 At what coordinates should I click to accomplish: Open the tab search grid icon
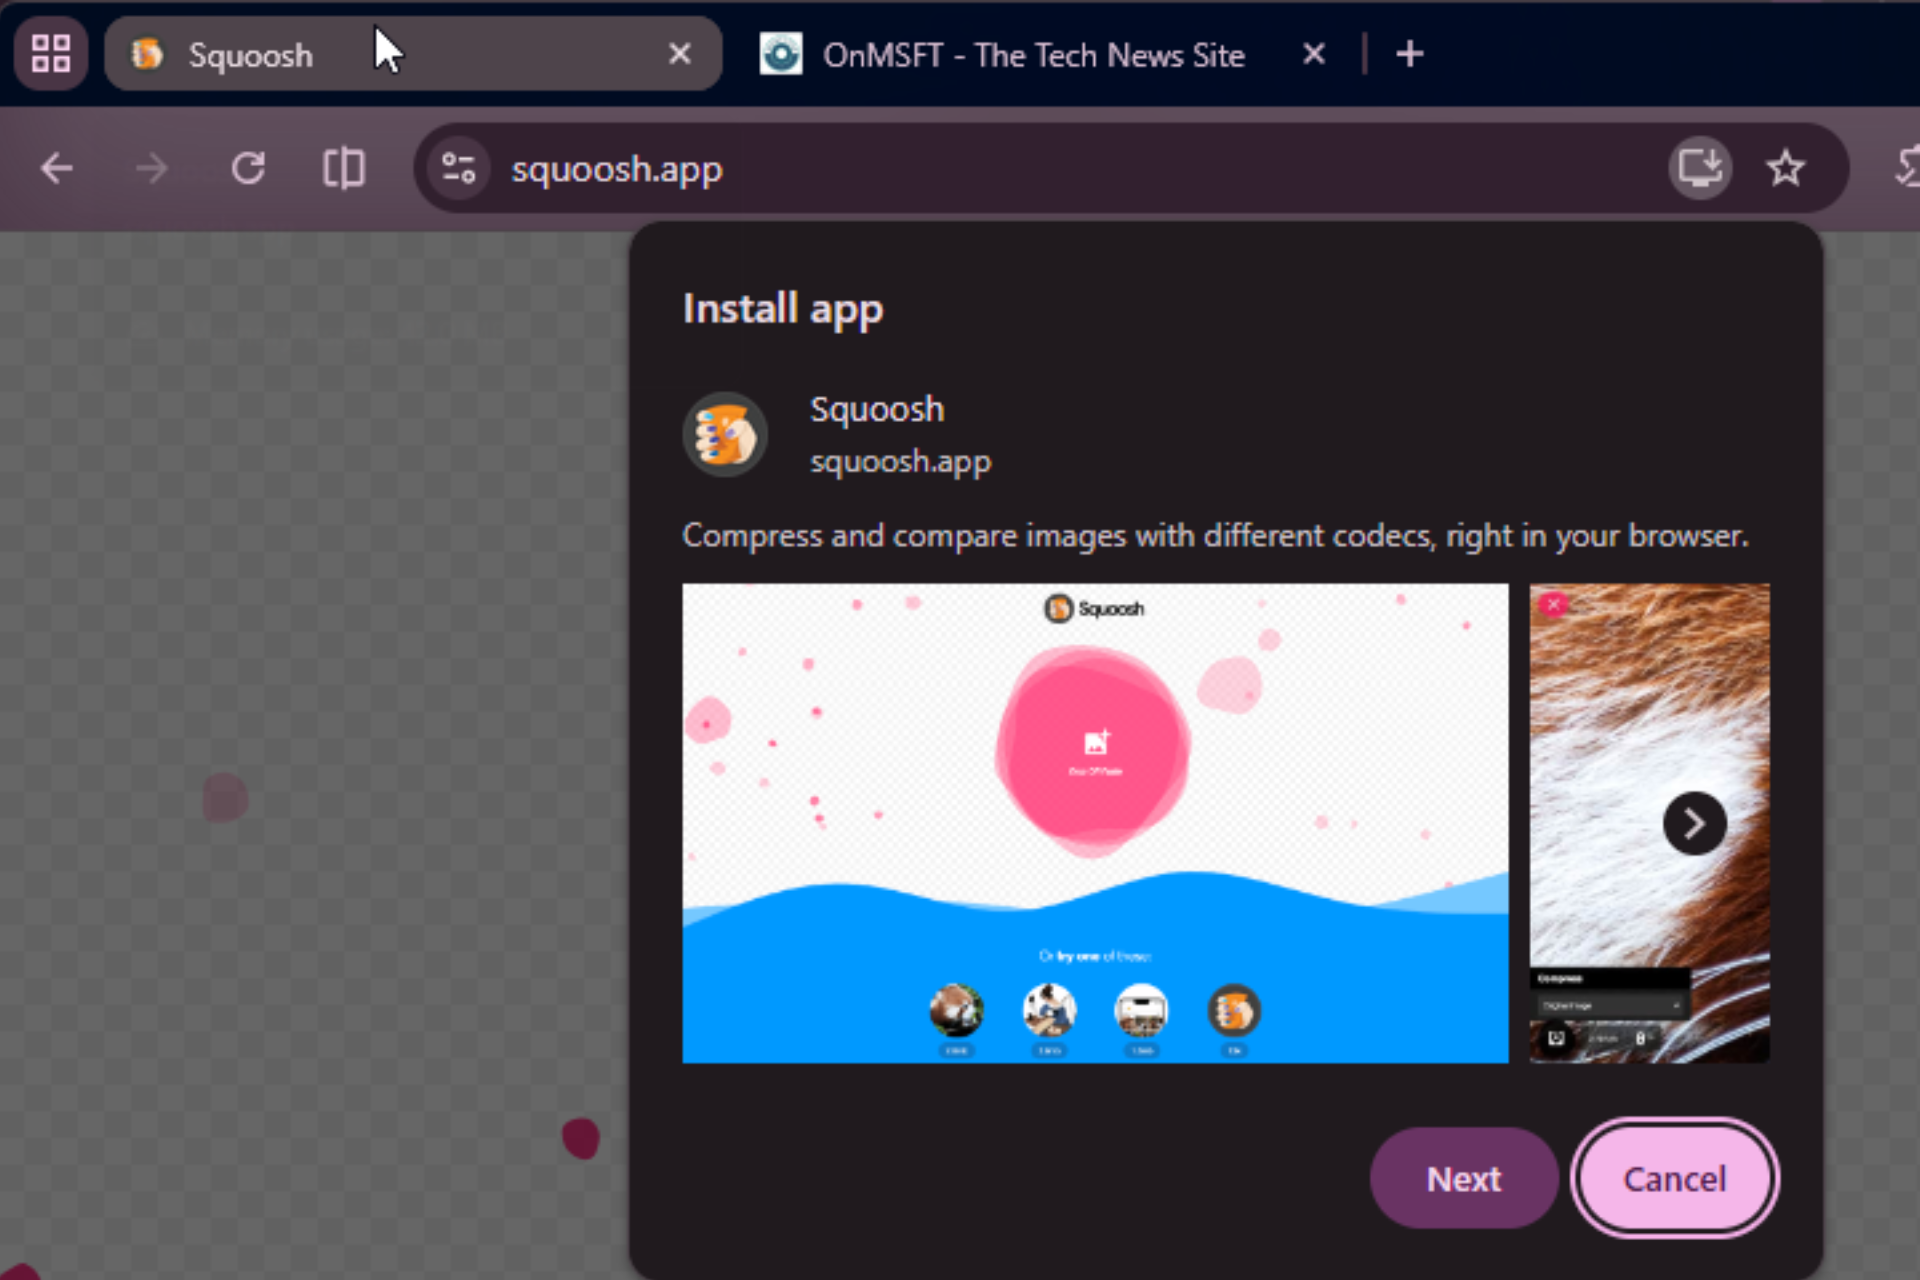(50, 54)
